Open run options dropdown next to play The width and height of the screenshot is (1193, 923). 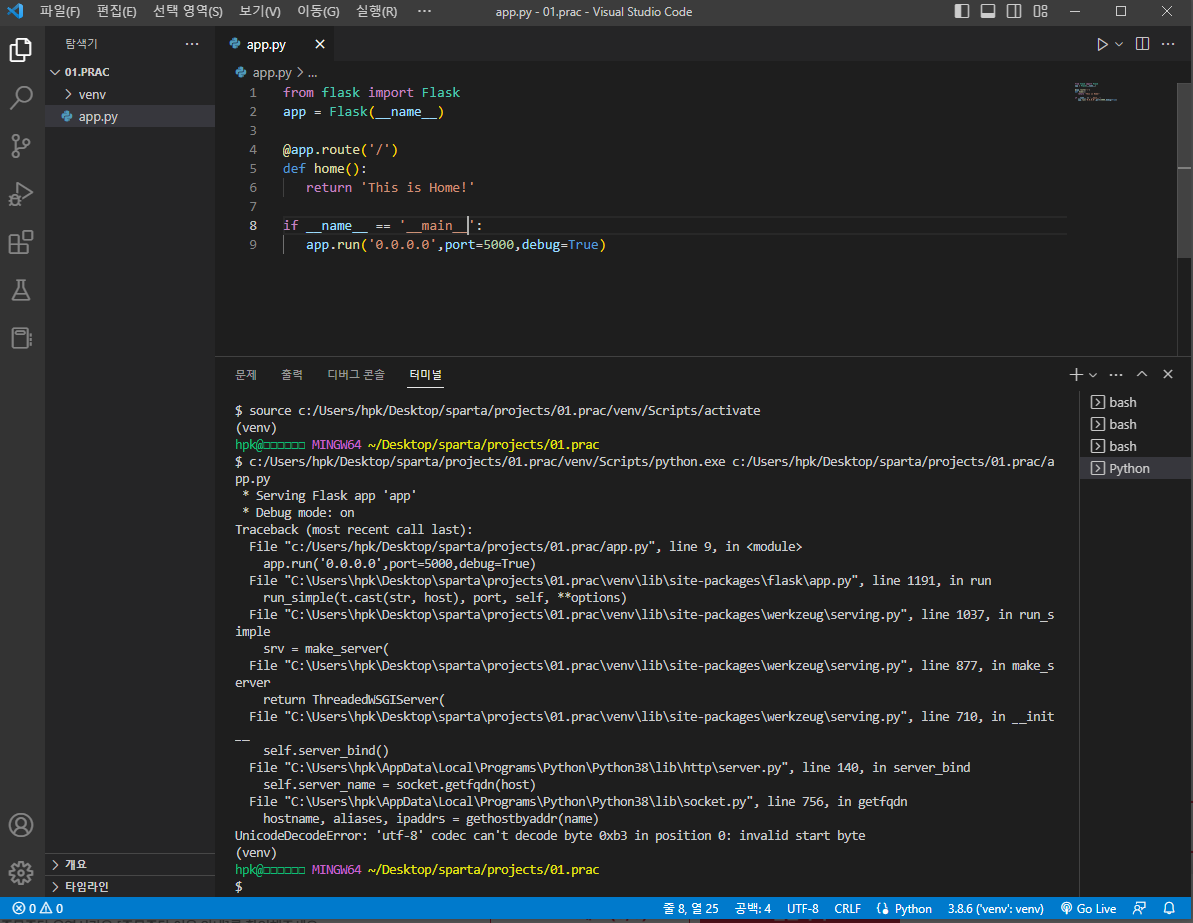coord(1118,44)
